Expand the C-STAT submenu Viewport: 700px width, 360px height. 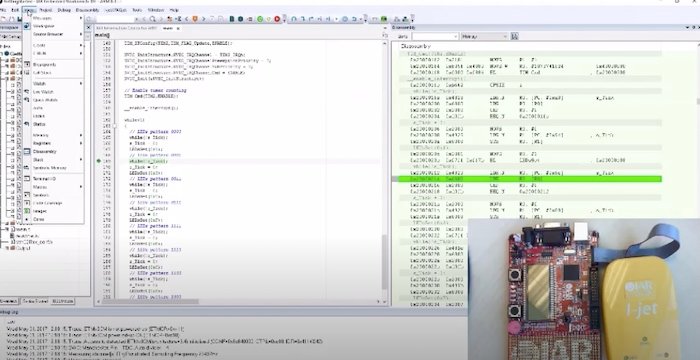point(53,45)
